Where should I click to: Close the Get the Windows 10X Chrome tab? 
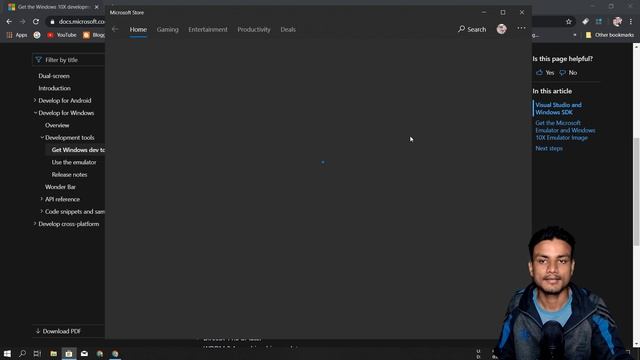tap(97, 7)
